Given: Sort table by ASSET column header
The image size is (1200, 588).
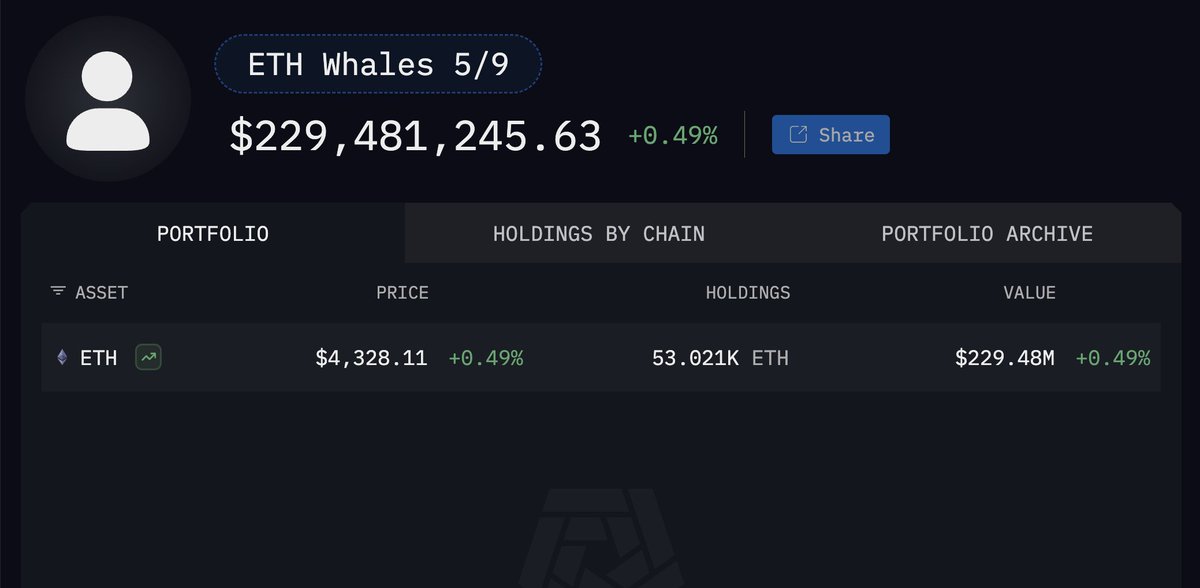Looking at the screenshot, I should coord(102,293).
